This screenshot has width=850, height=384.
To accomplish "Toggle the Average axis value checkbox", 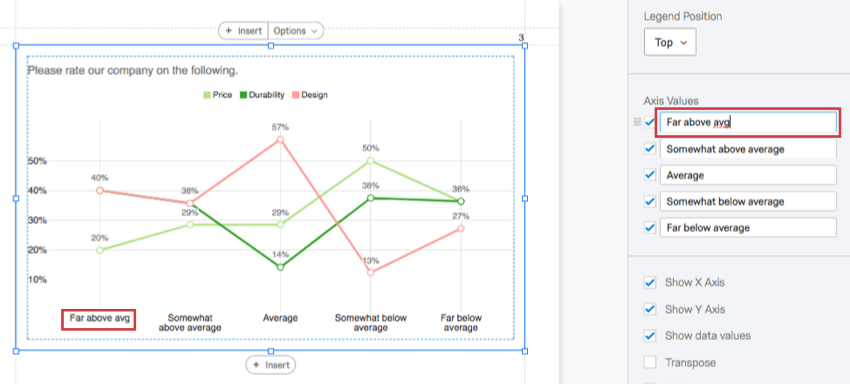I will [x=650, y=175].
